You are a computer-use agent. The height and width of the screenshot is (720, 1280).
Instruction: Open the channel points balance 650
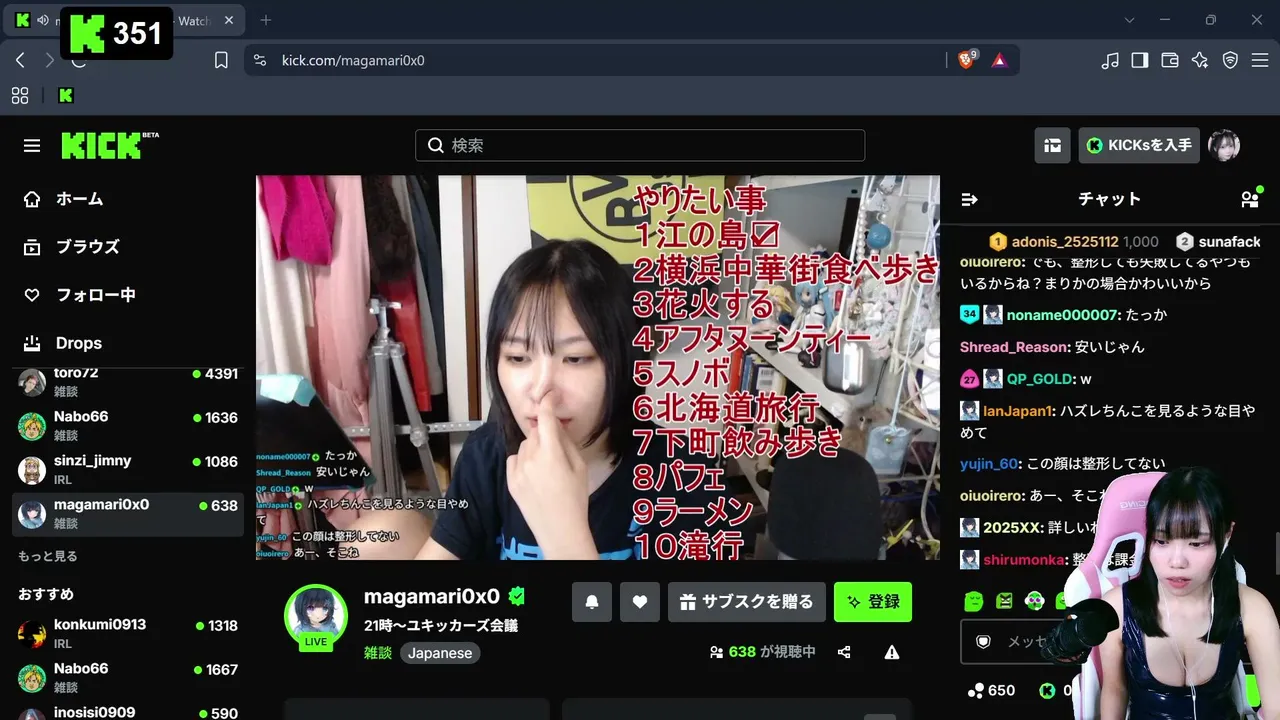point(992,690)
